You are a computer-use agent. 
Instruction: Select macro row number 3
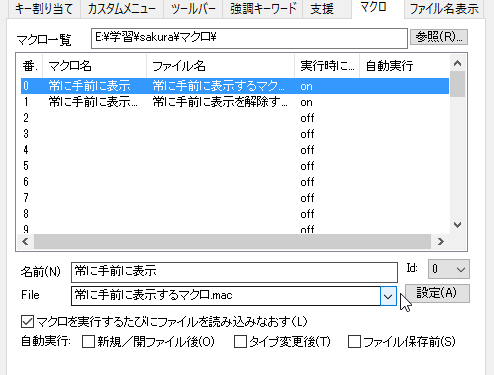click(235, 134)
